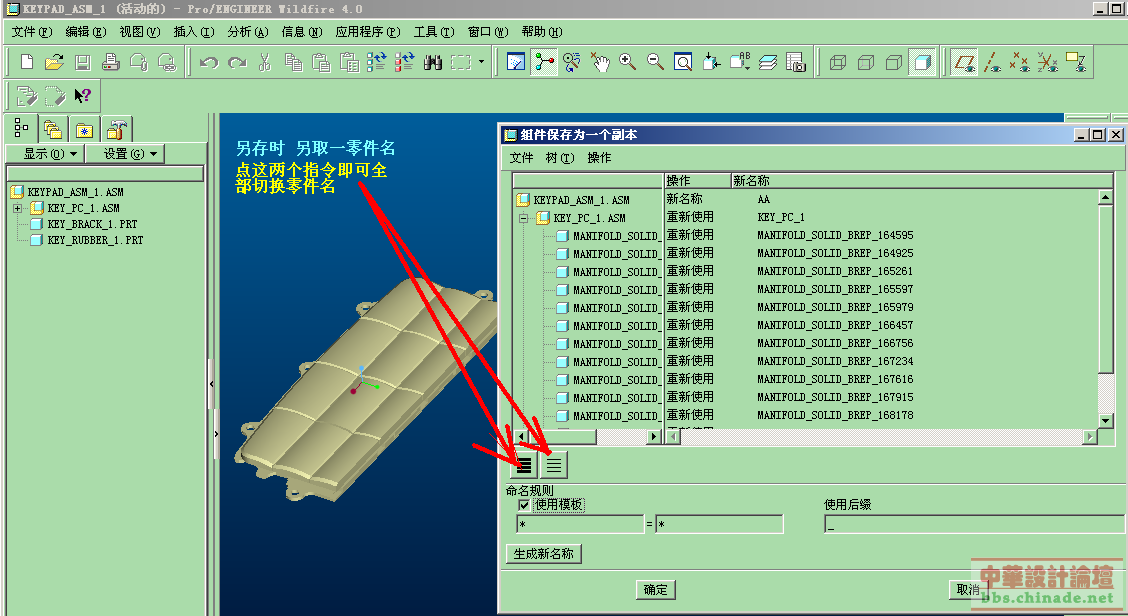
Task: Toggle the spin center icon
Action: click(x=545, y=62)
